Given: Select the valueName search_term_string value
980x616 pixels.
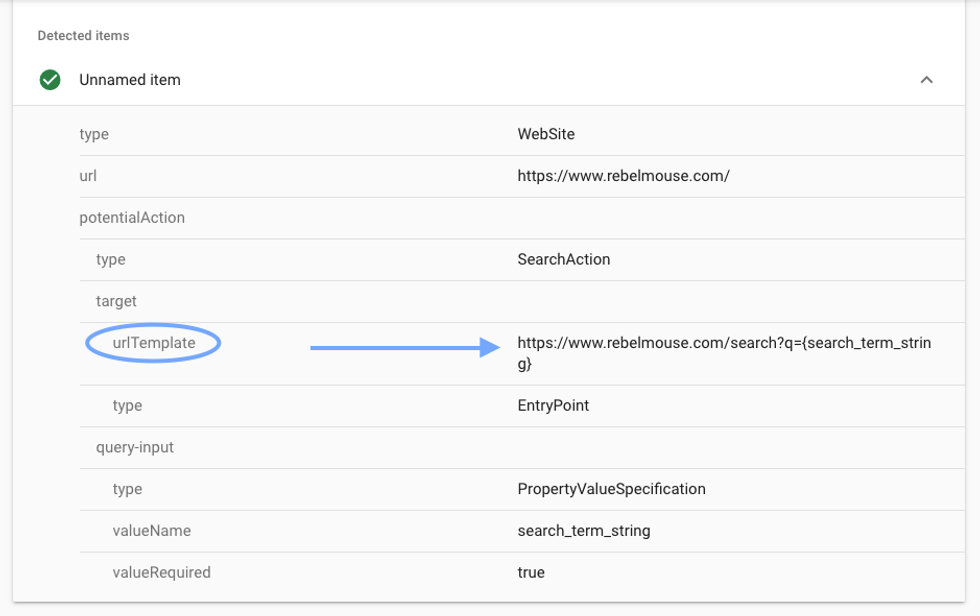Looking at the screenshot, I should 585,530.
